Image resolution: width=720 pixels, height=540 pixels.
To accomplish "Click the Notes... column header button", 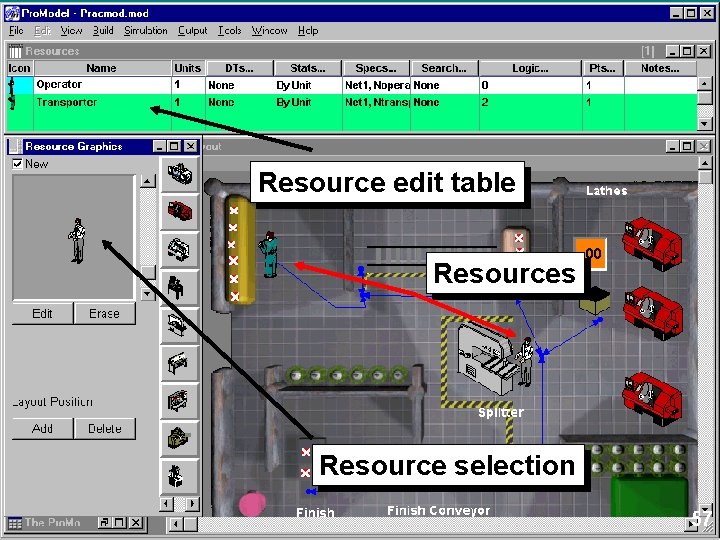I will pyautogui.click(x=660, y=68).
